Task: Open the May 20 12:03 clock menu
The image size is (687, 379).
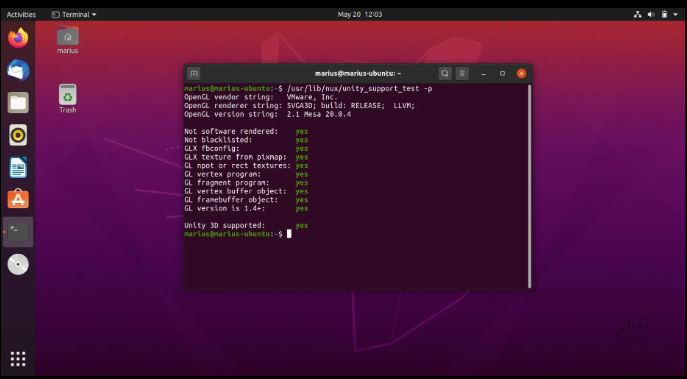Action: point(360,14)
